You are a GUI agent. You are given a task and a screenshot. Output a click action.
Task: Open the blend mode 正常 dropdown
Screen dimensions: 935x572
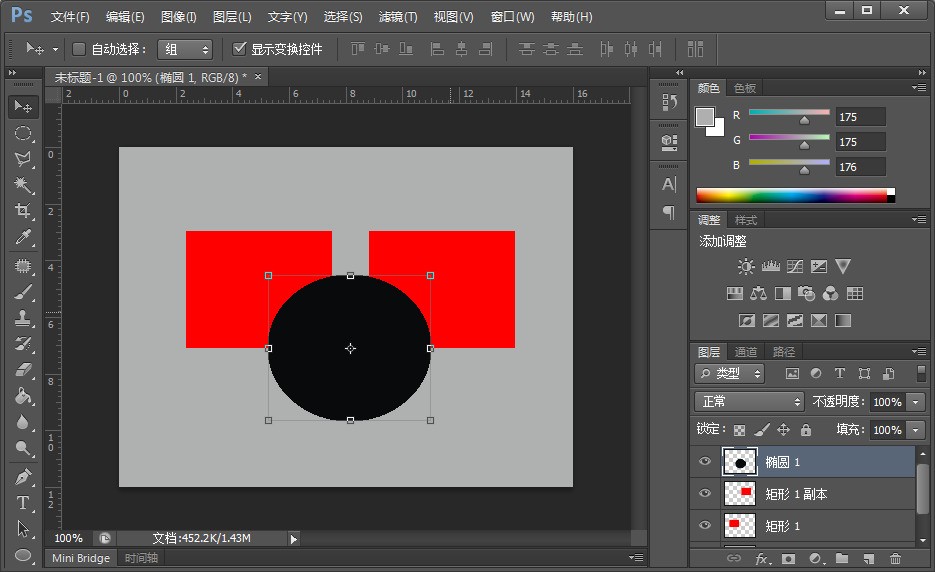coord(750,401)
